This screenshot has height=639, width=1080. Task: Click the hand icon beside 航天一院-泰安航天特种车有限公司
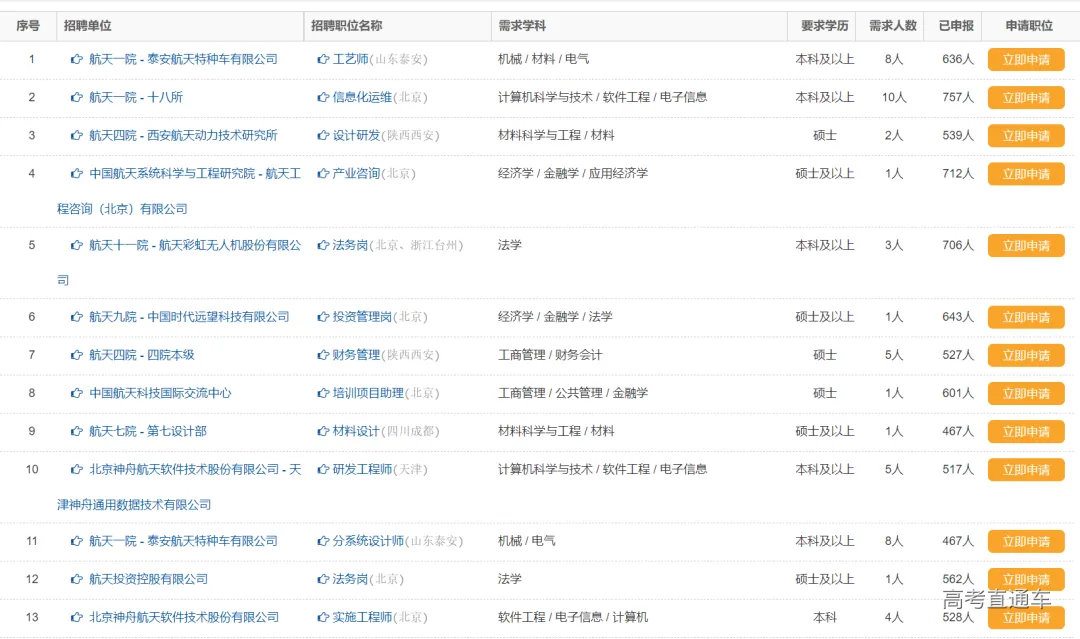(76, 59)
